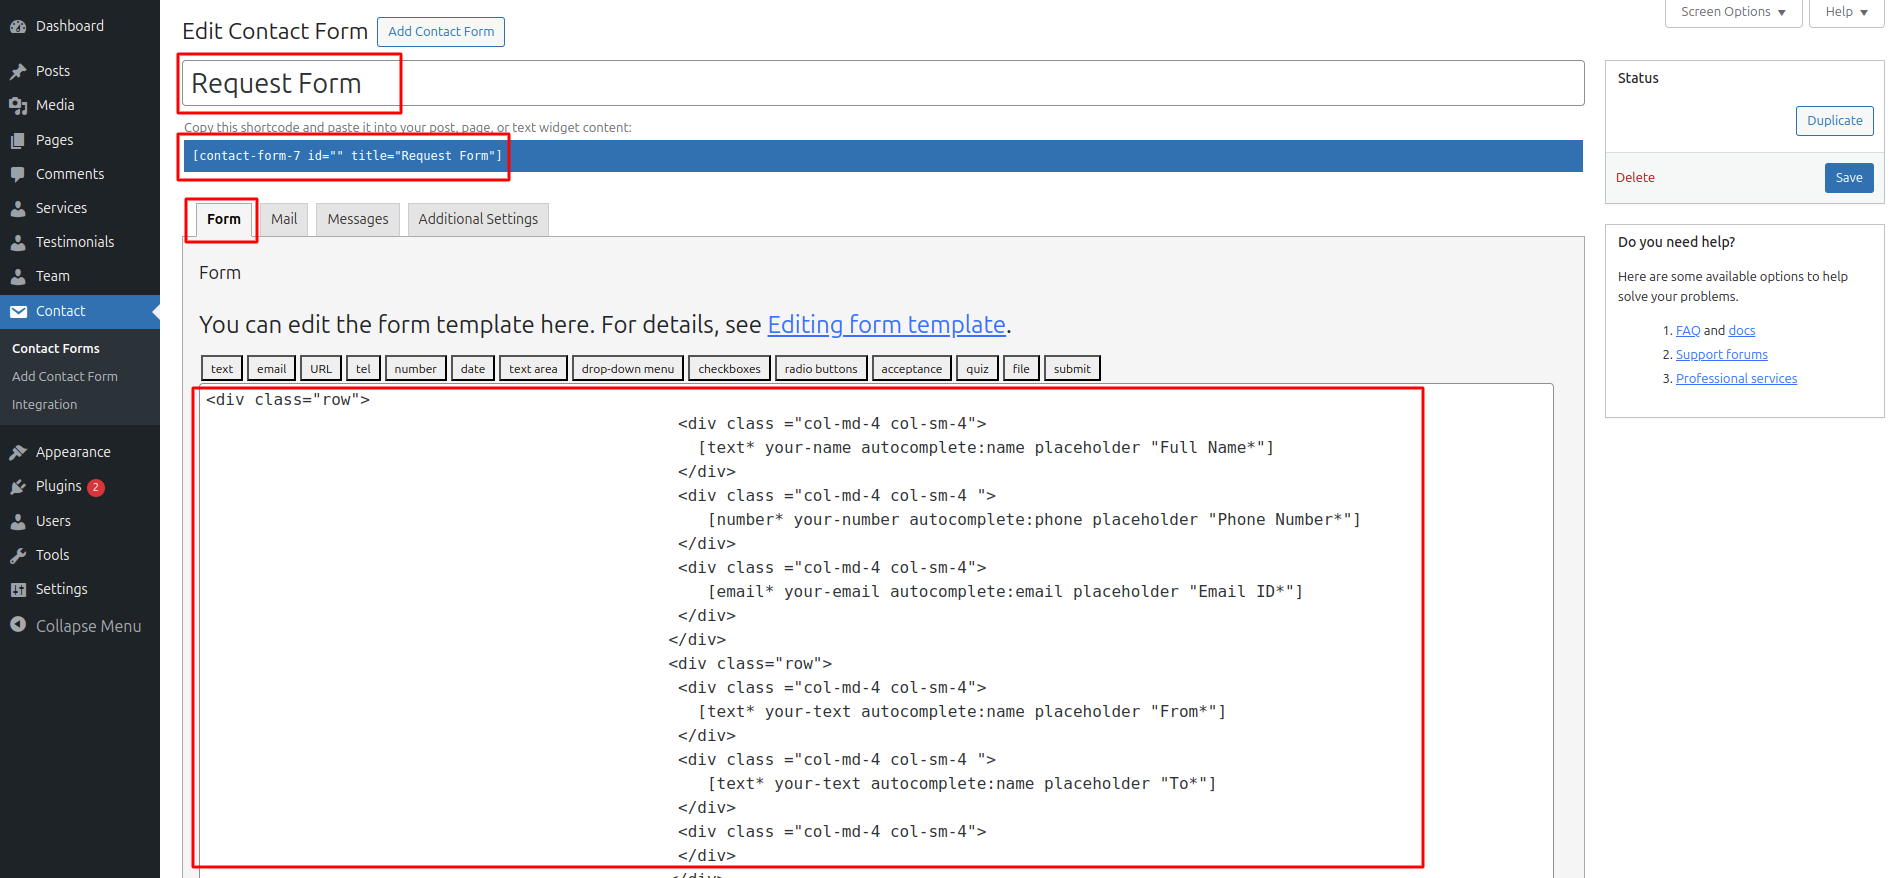Click the Dashboard gauge icon

coord(18,26)
